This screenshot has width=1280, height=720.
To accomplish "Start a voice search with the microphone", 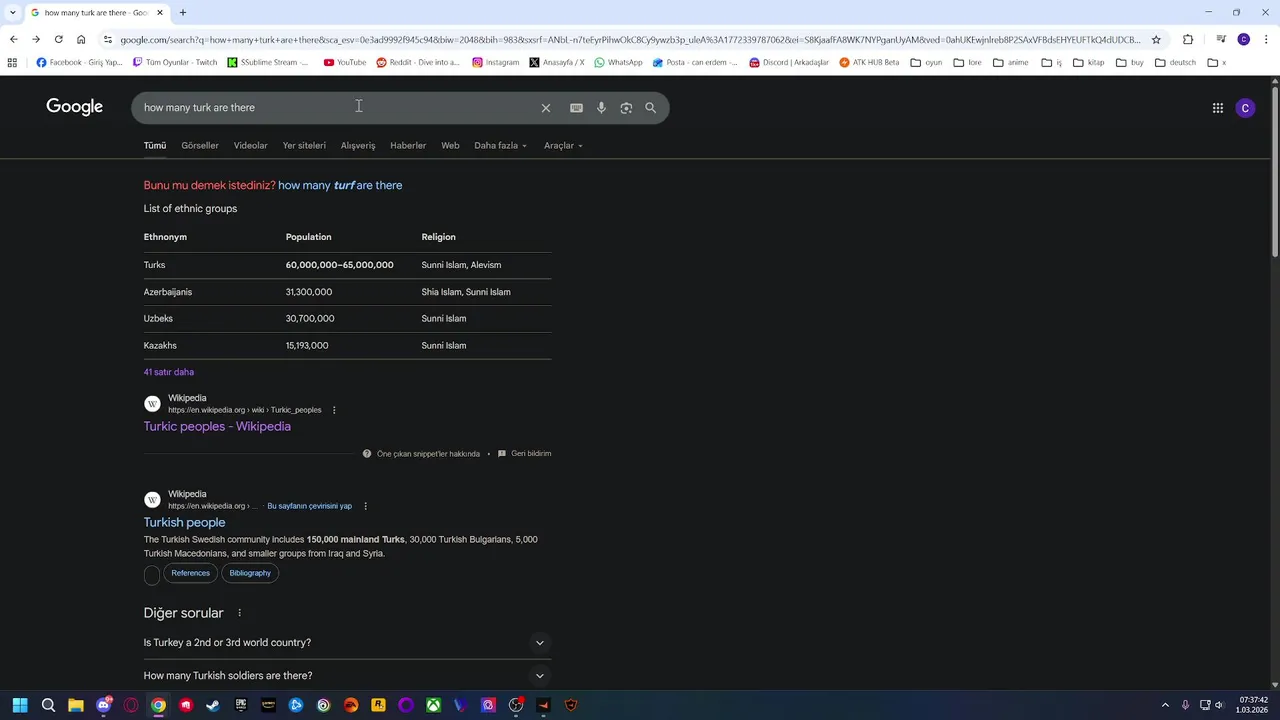I will tap(601, 108).
